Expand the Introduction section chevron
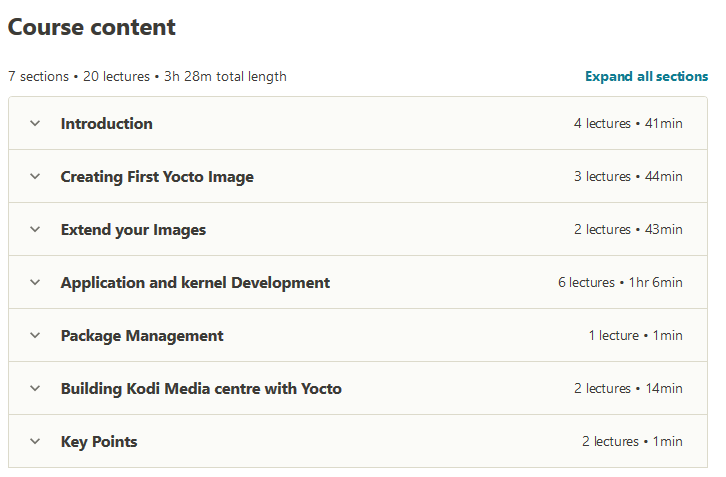The width and height of the screenshot is (726, 477). tap(35, 123)
